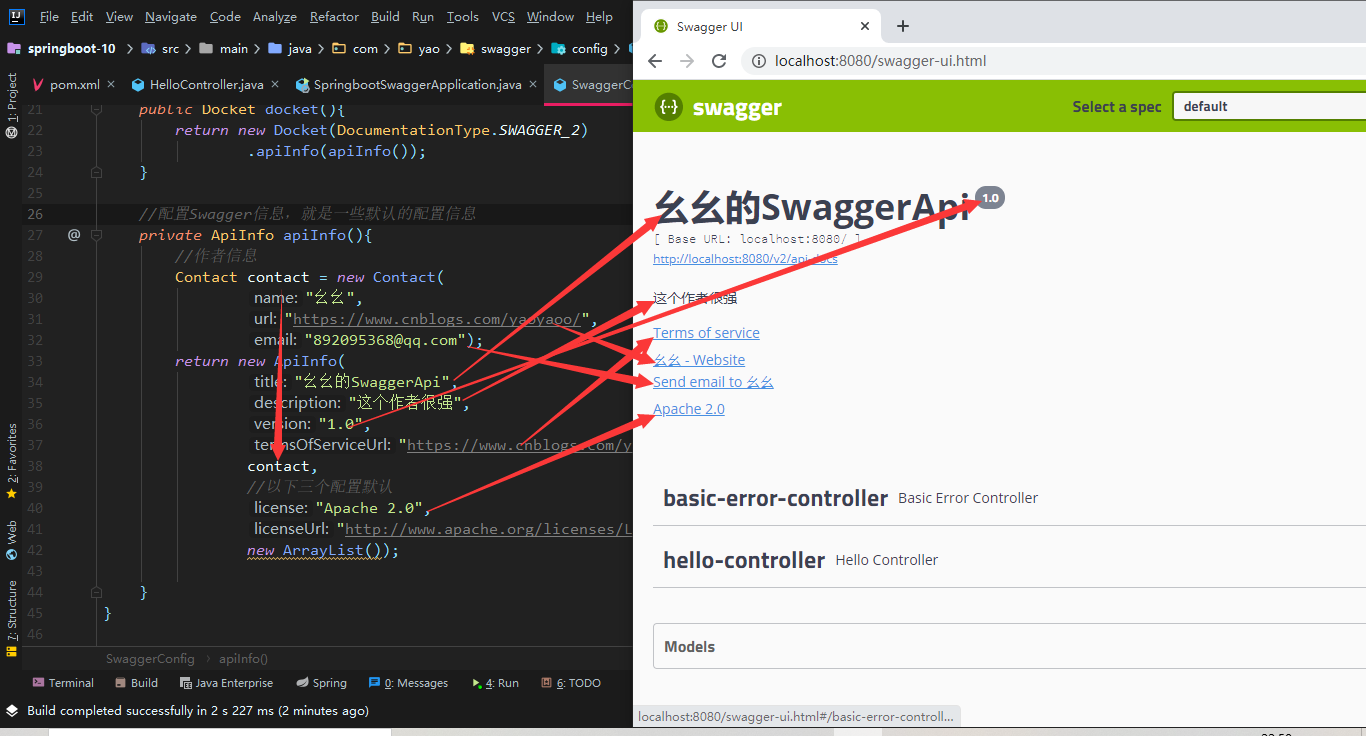Go back in the browser
This screenshot has width=1366, height=736.
tap(655, 61)
